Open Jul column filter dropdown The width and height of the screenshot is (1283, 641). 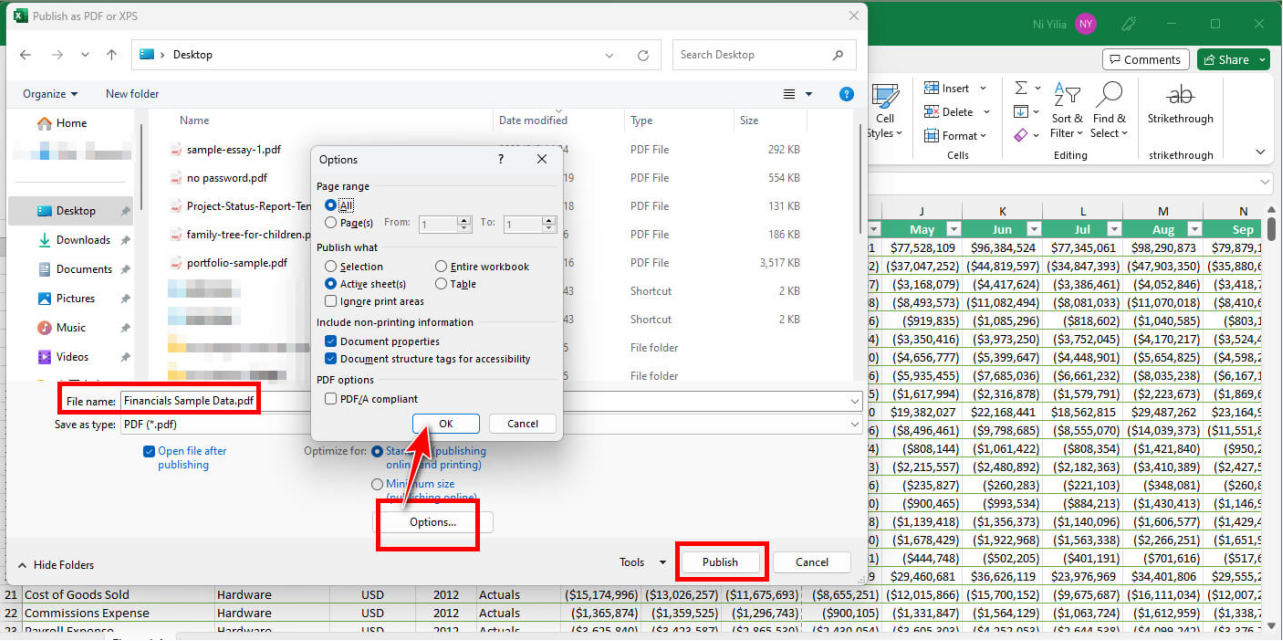coord(1112,229)
